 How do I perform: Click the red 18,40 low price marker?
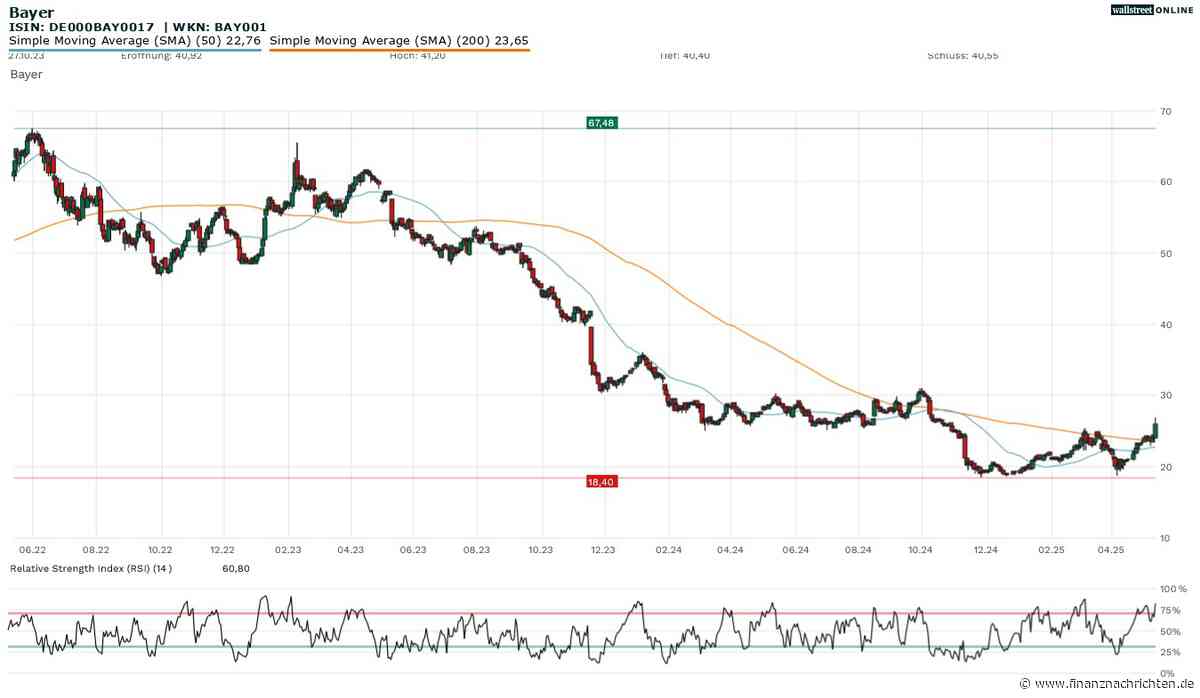pos(601,482)
